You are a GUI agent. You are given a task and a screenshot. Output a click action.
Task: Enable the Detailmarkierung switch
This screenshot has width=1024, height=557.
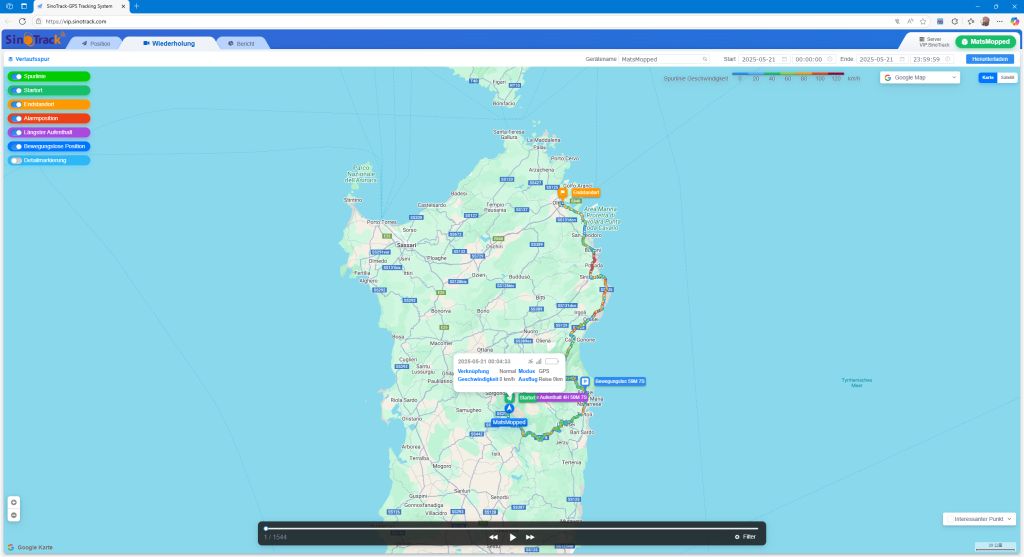point(17,160)
